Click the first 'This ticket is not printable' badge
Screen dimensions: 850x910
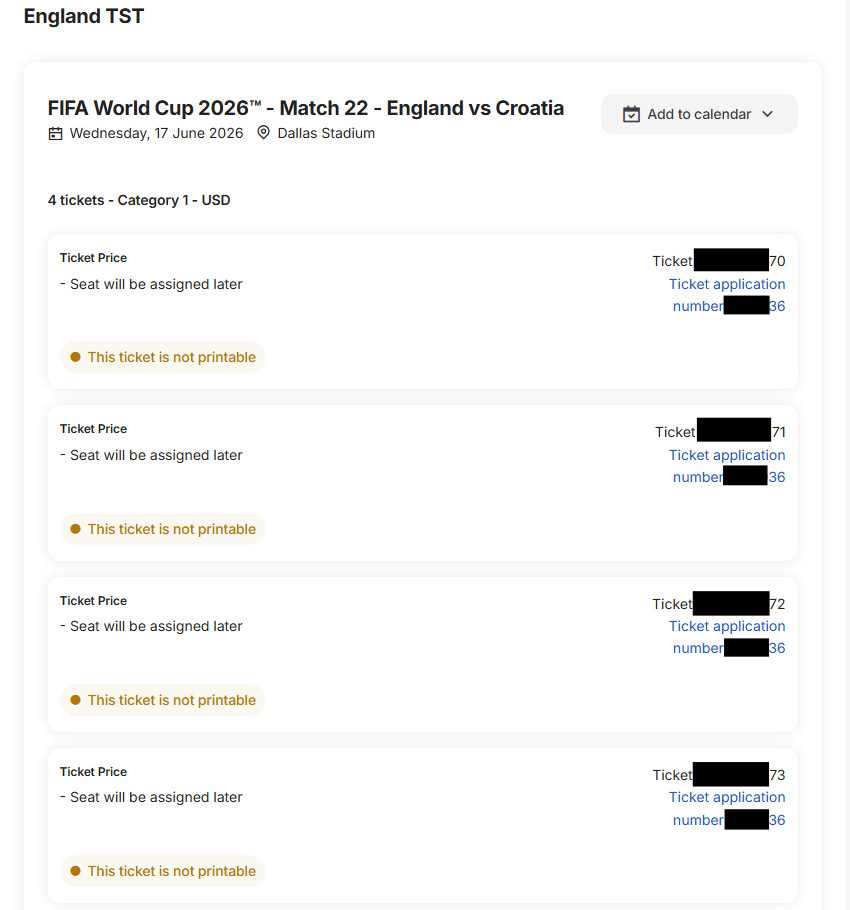163,357
